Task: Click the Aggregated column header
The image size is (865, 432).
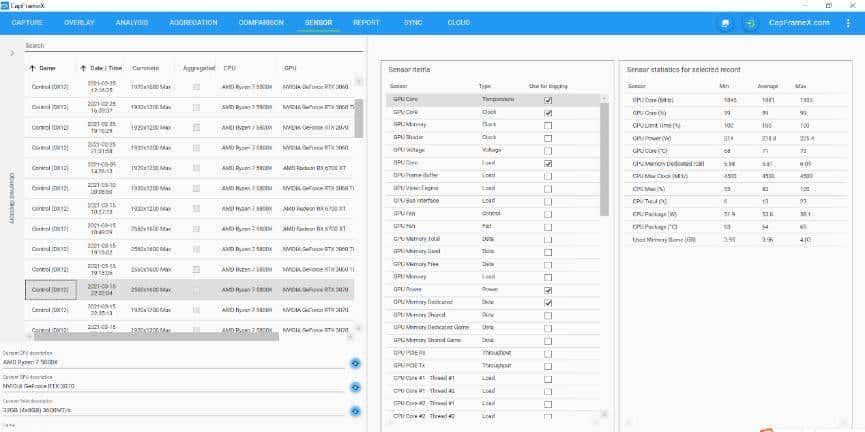Action: point(199,68)
